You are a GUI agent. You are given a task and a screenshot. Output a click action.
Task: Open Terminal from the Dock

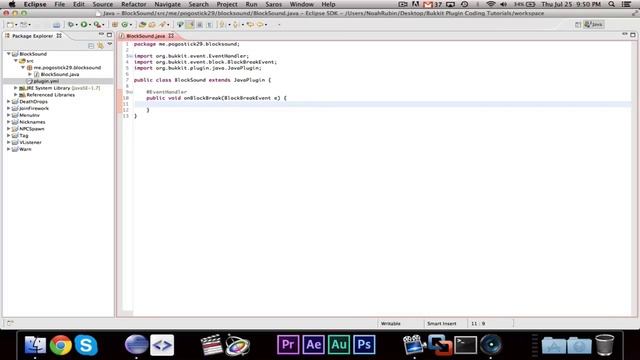point(466,345)
